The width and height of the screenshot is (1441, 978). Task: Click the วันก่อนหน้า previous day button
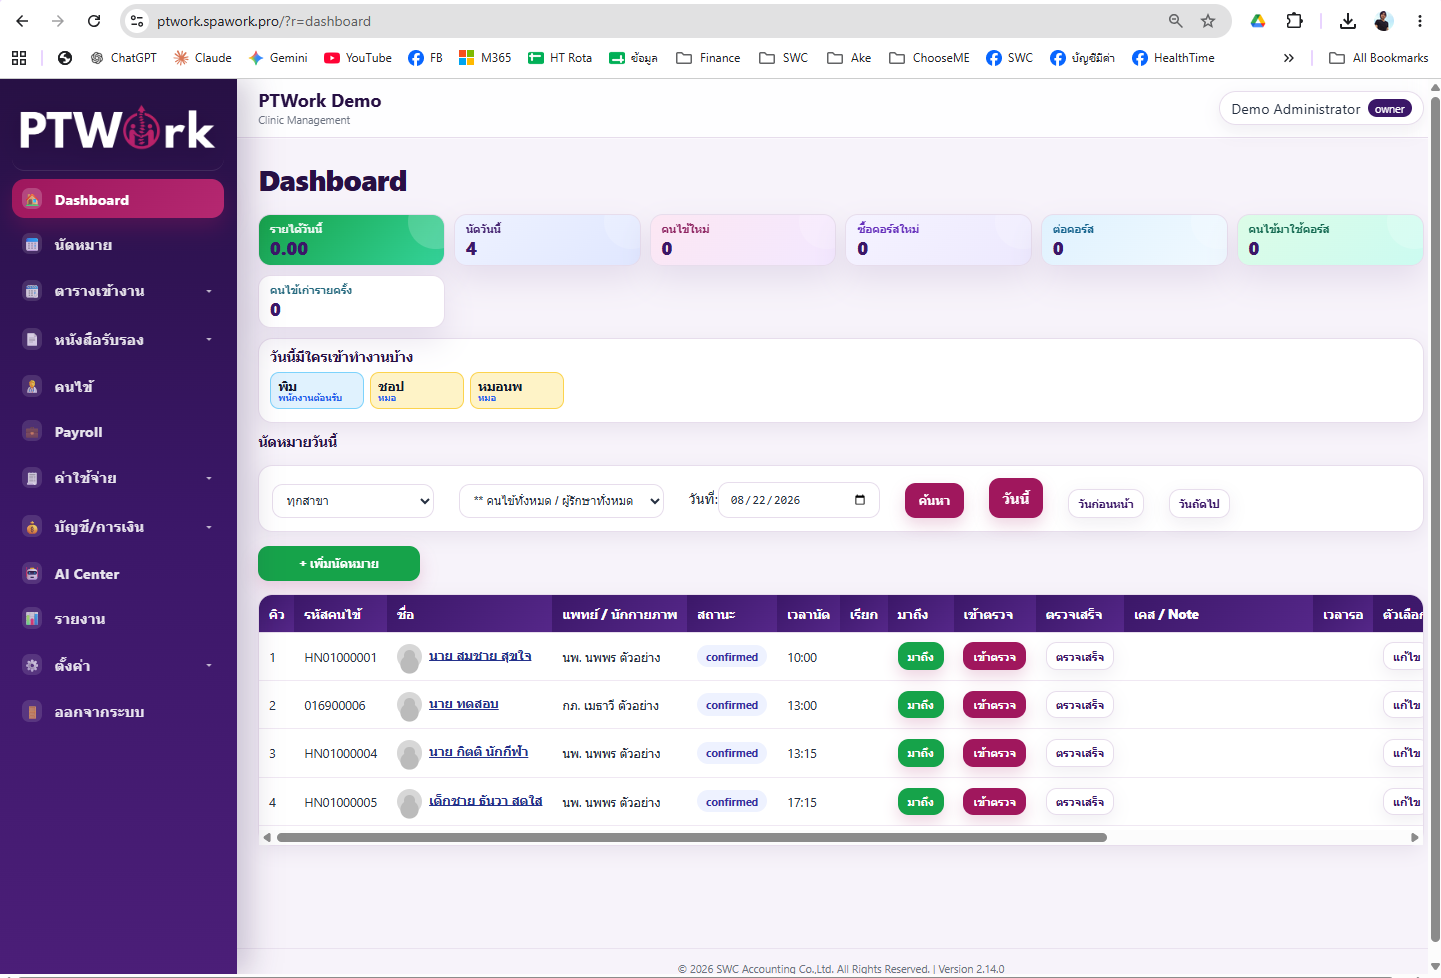pos(1106,504)
